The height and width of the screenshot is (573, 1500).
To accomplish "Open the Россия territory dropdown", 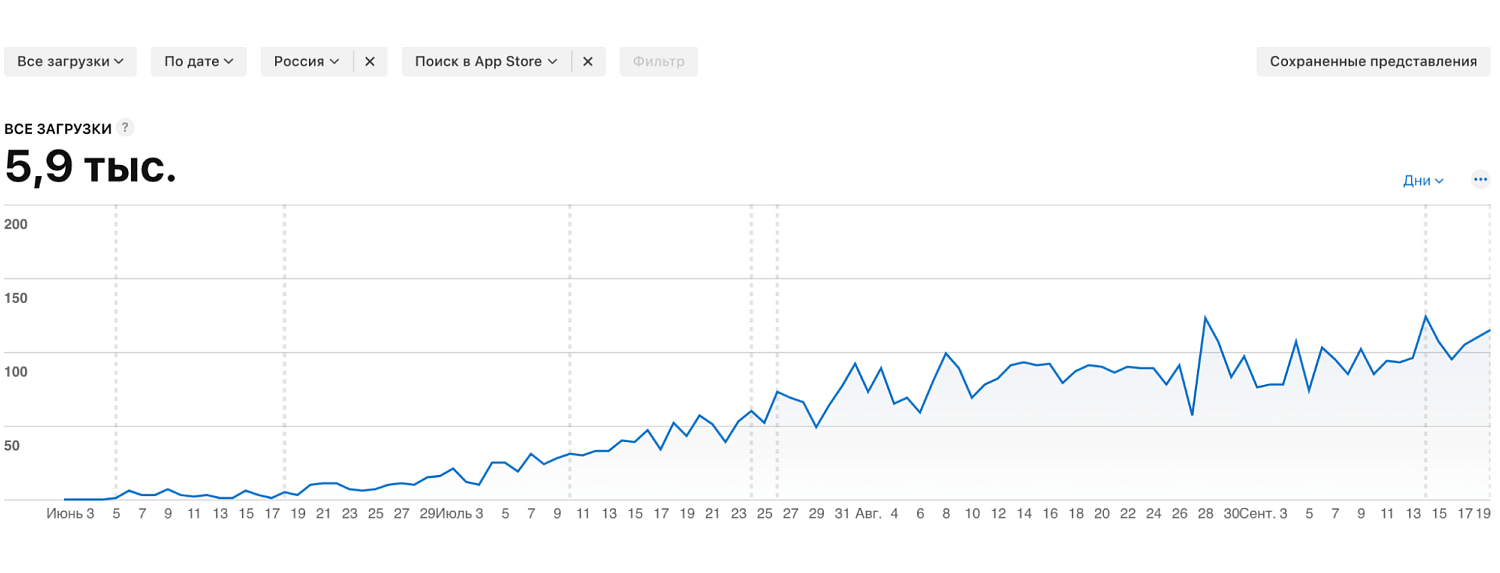I will tap(306, 61).
